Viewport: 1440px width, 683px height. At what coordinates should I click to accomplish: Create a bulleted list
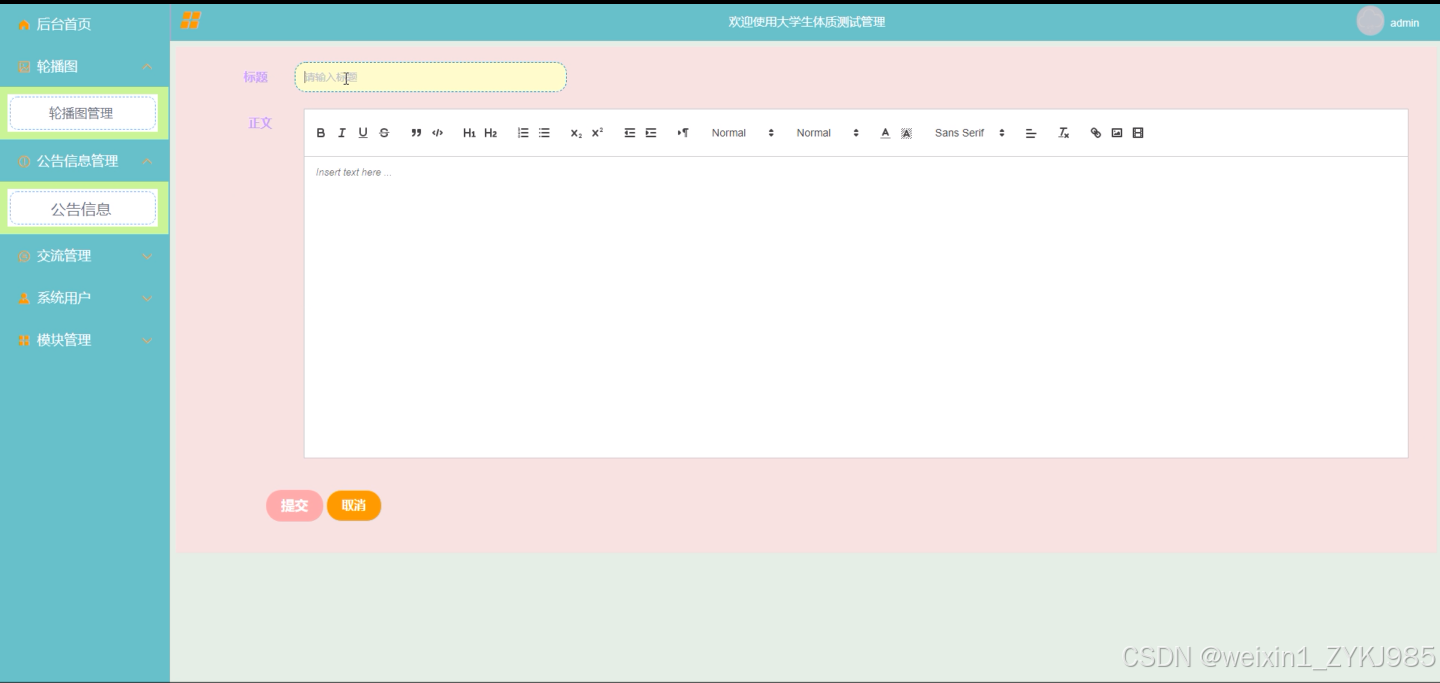544,133
